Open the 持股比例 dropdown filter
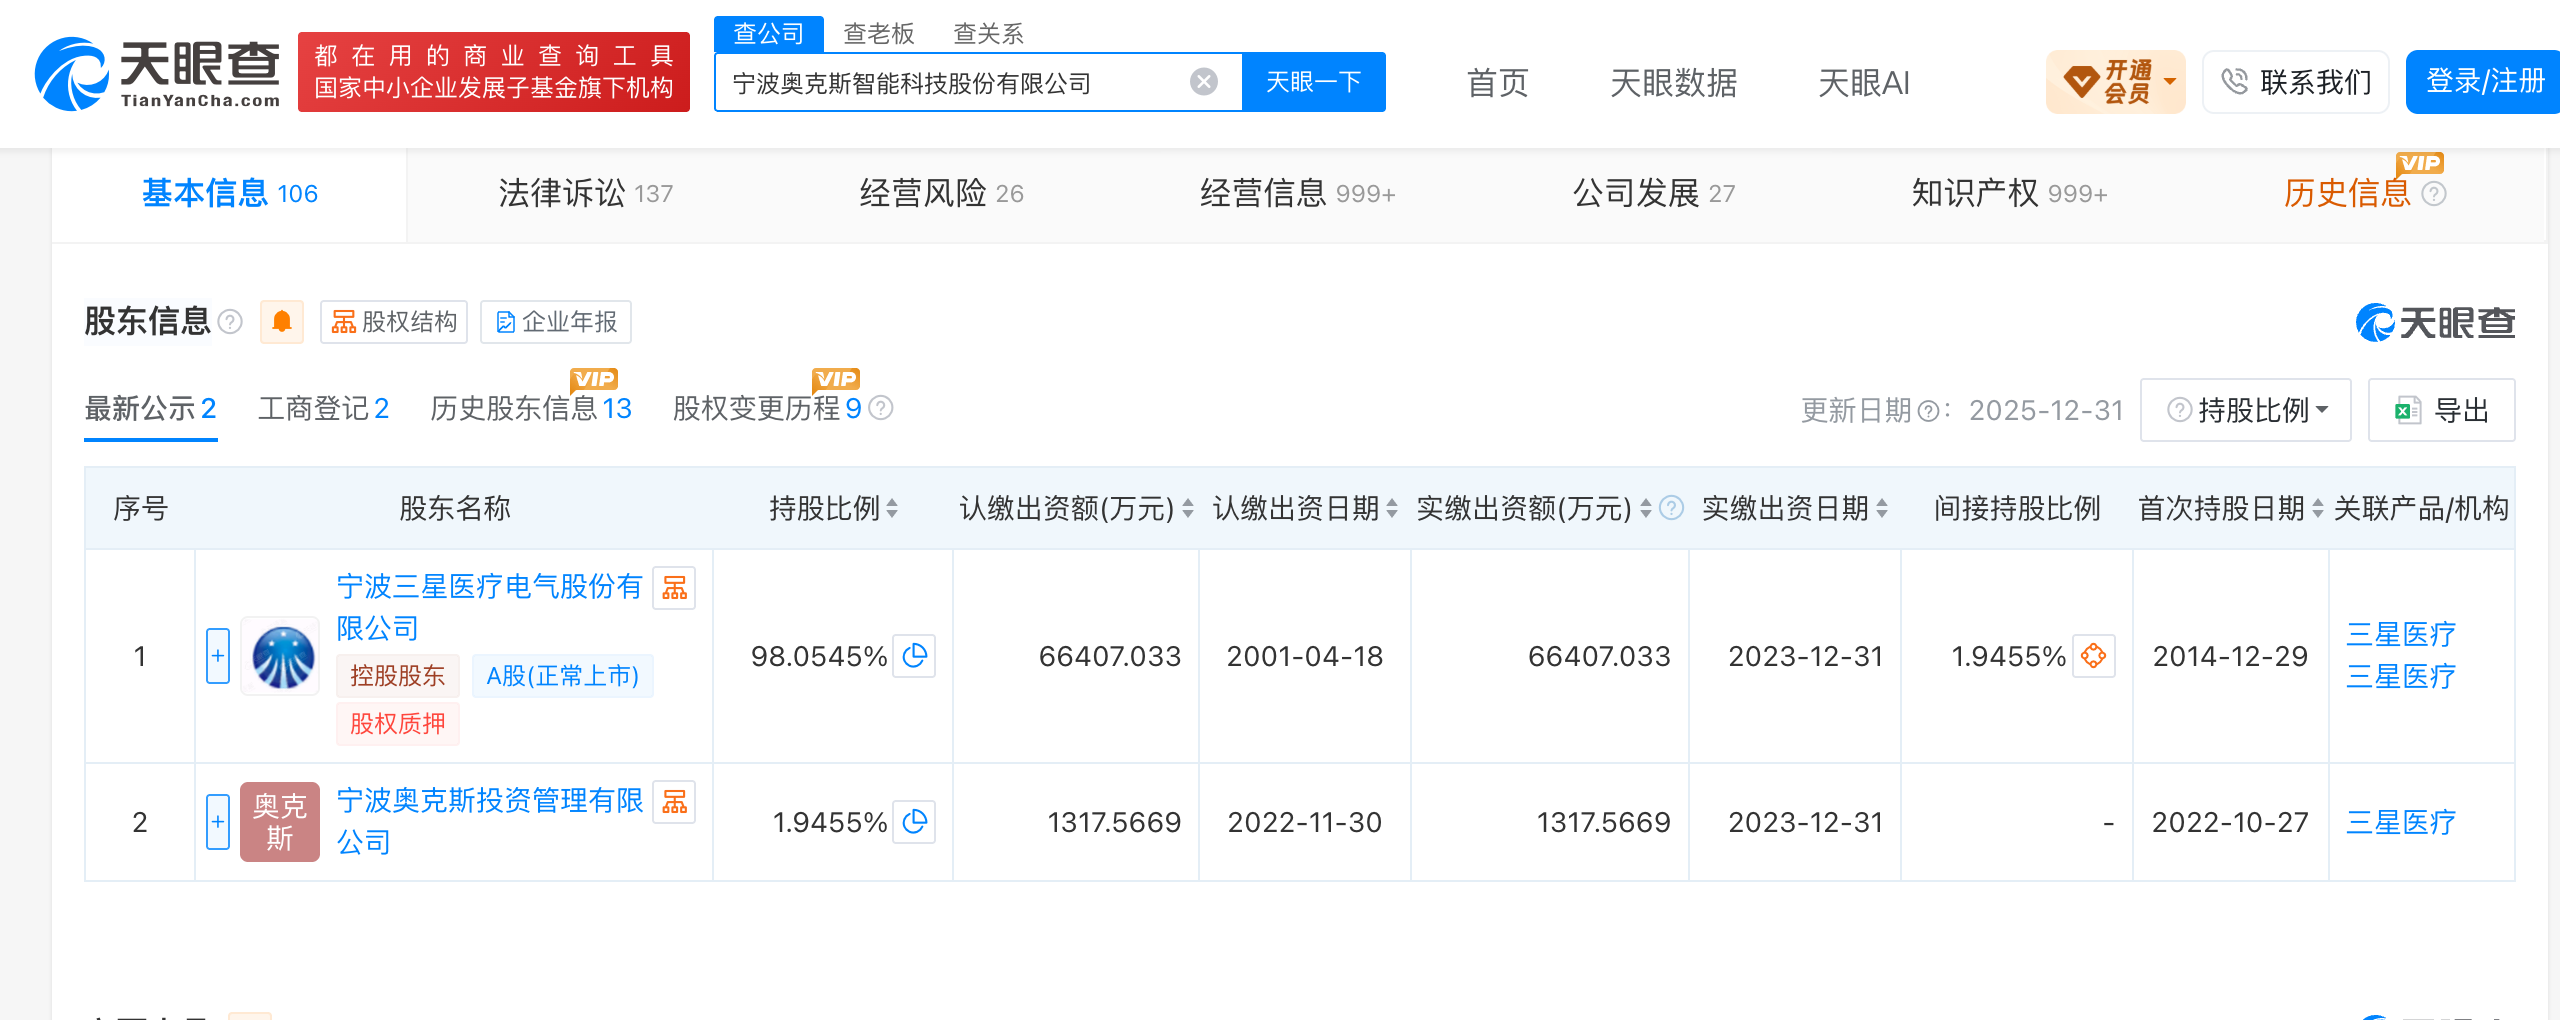The height and width of the screenshot is (1020, 2560). click(x=2246, y=410)
